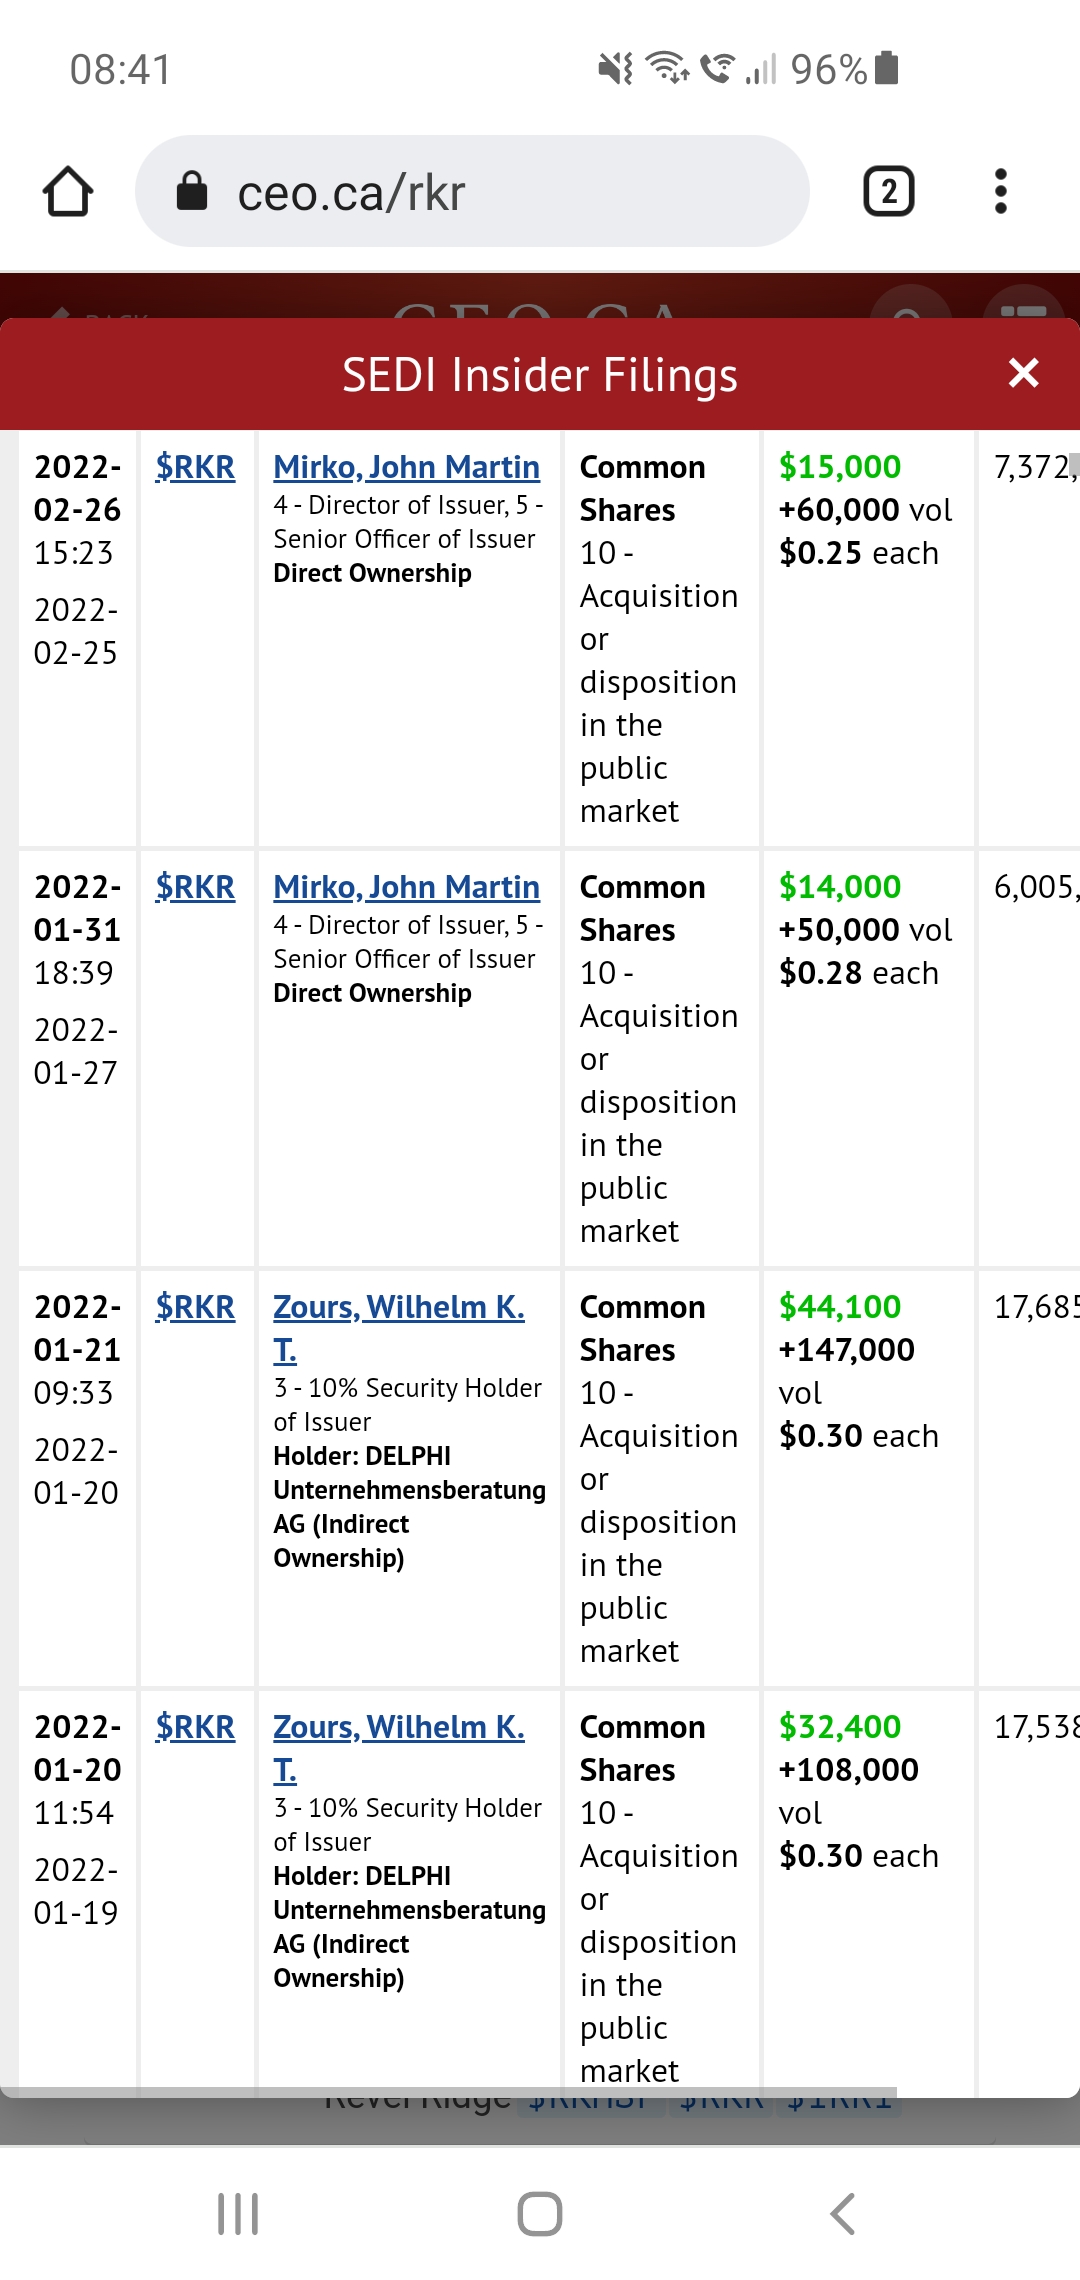
Task: Open $RKR link in 2022-01-31 filing
Action: tap(195, 887)
